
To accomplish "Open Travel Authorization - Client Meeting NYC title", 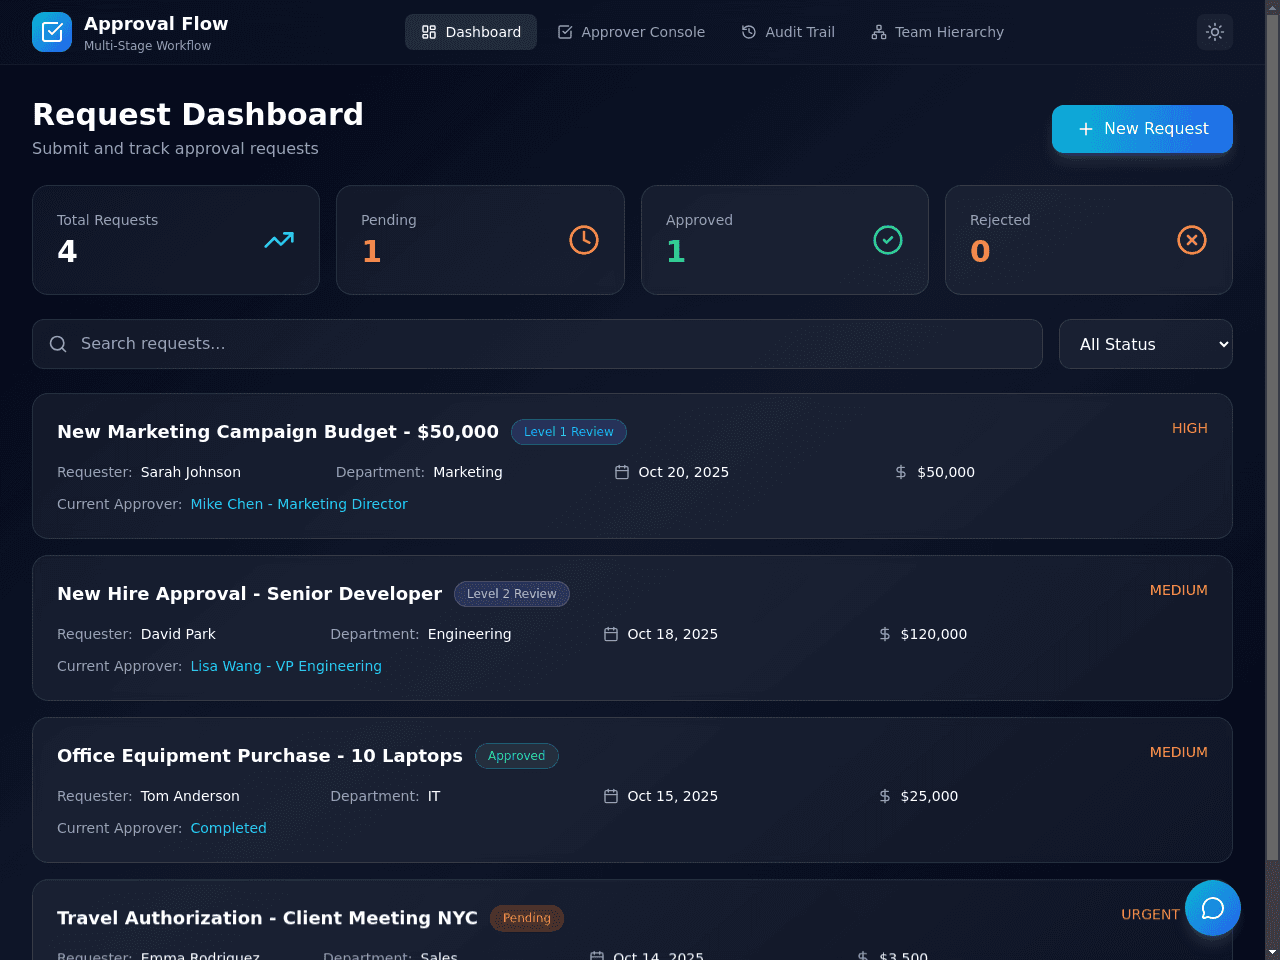I will click(x=267, y=918).
